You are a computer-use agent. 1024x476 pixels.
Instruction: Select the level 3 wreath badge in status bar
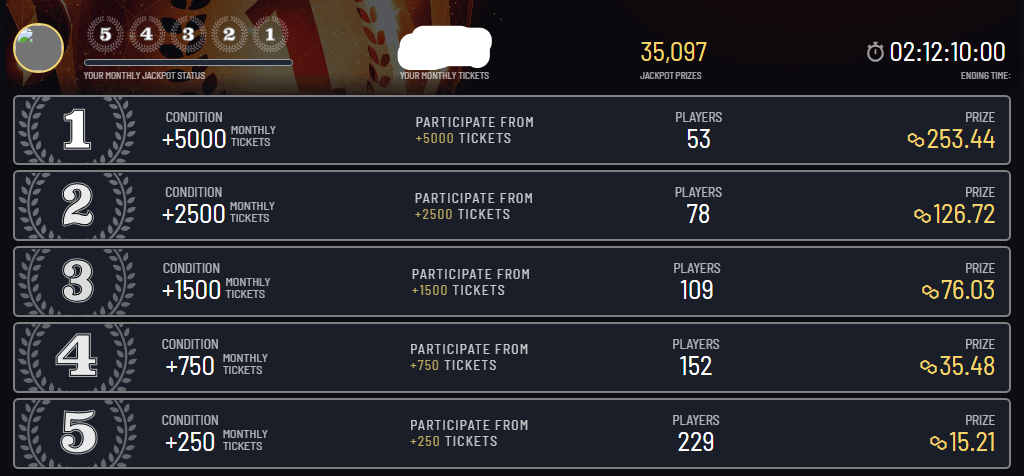[x=188, y=33]
